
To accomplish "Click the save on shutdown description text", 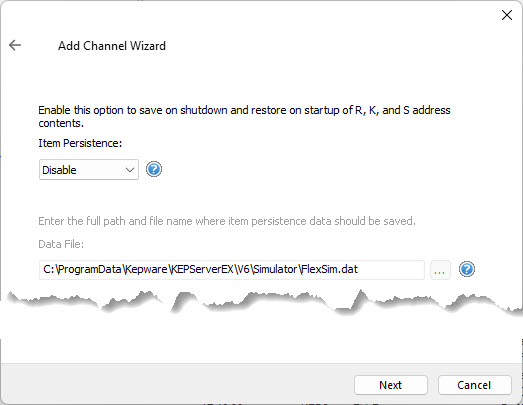I will point(244,116).
